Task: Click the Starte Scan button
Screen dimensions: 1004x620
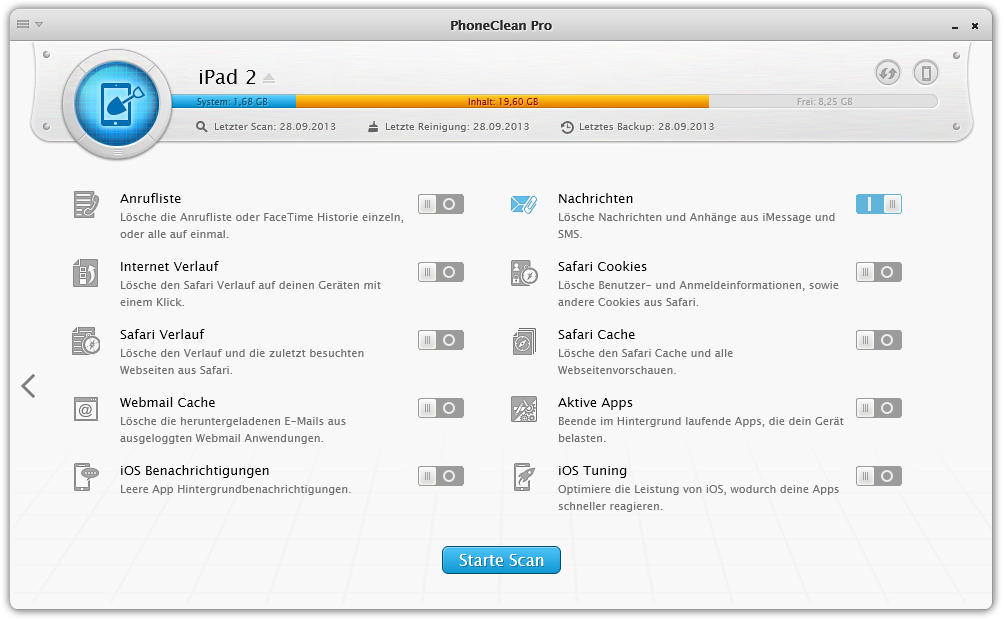Action: tap(501, 560)
